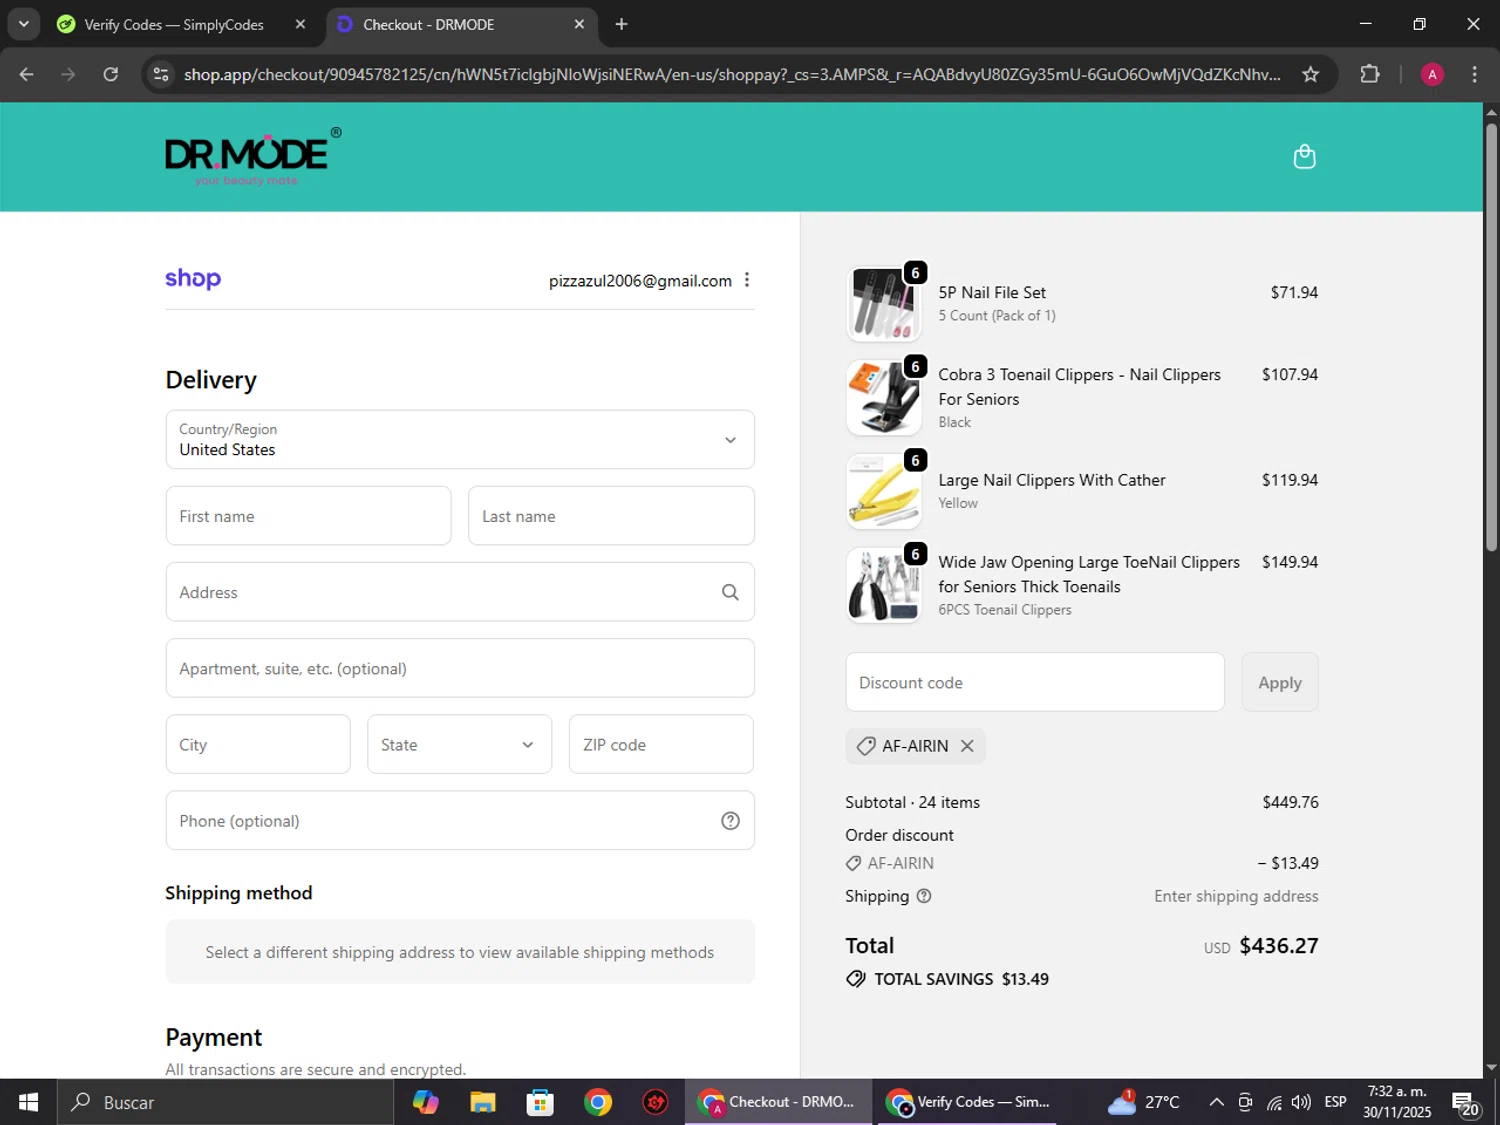This screenshot has width=1500, height=1125.
Task: Switch to the Verify Codes — SimplyCodes tab
Action: [x=174, y=24]
